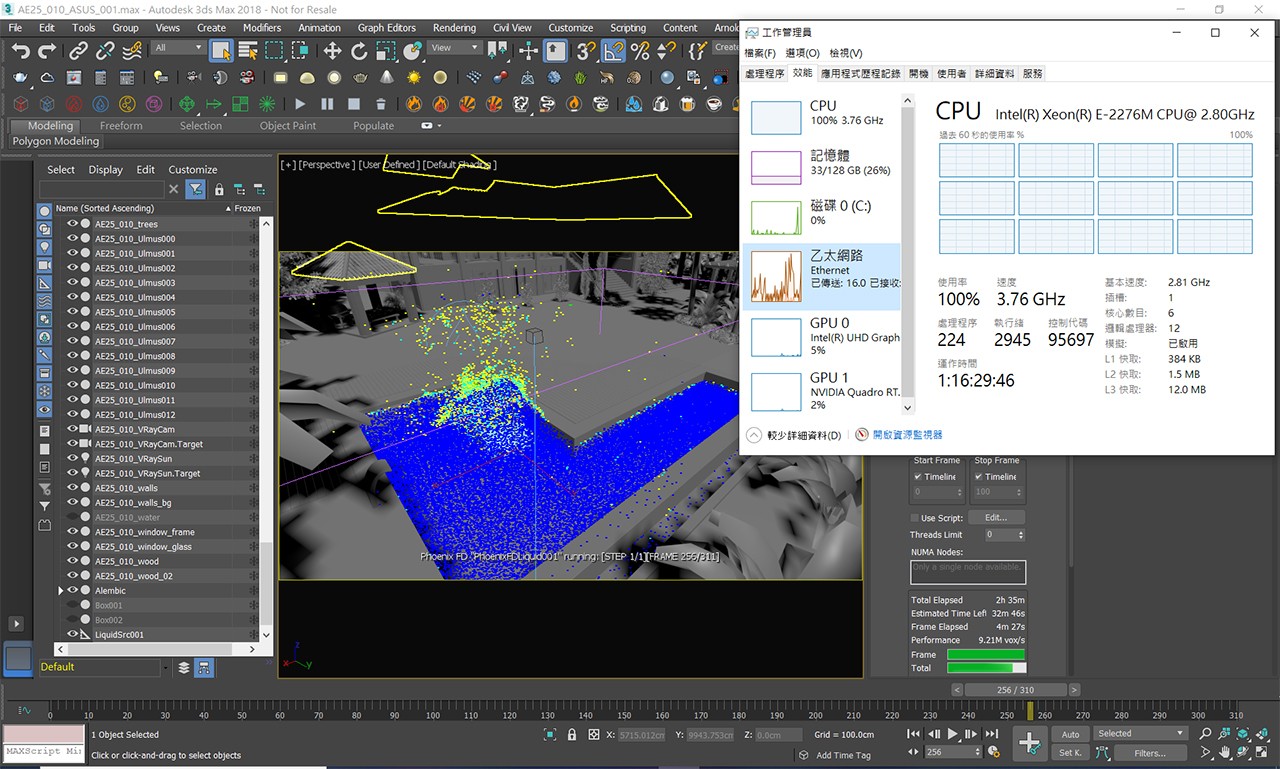Open the selection filter 'All' dropdown
This screenshot has height=769, width=1280.
click(x=178, y=48)
